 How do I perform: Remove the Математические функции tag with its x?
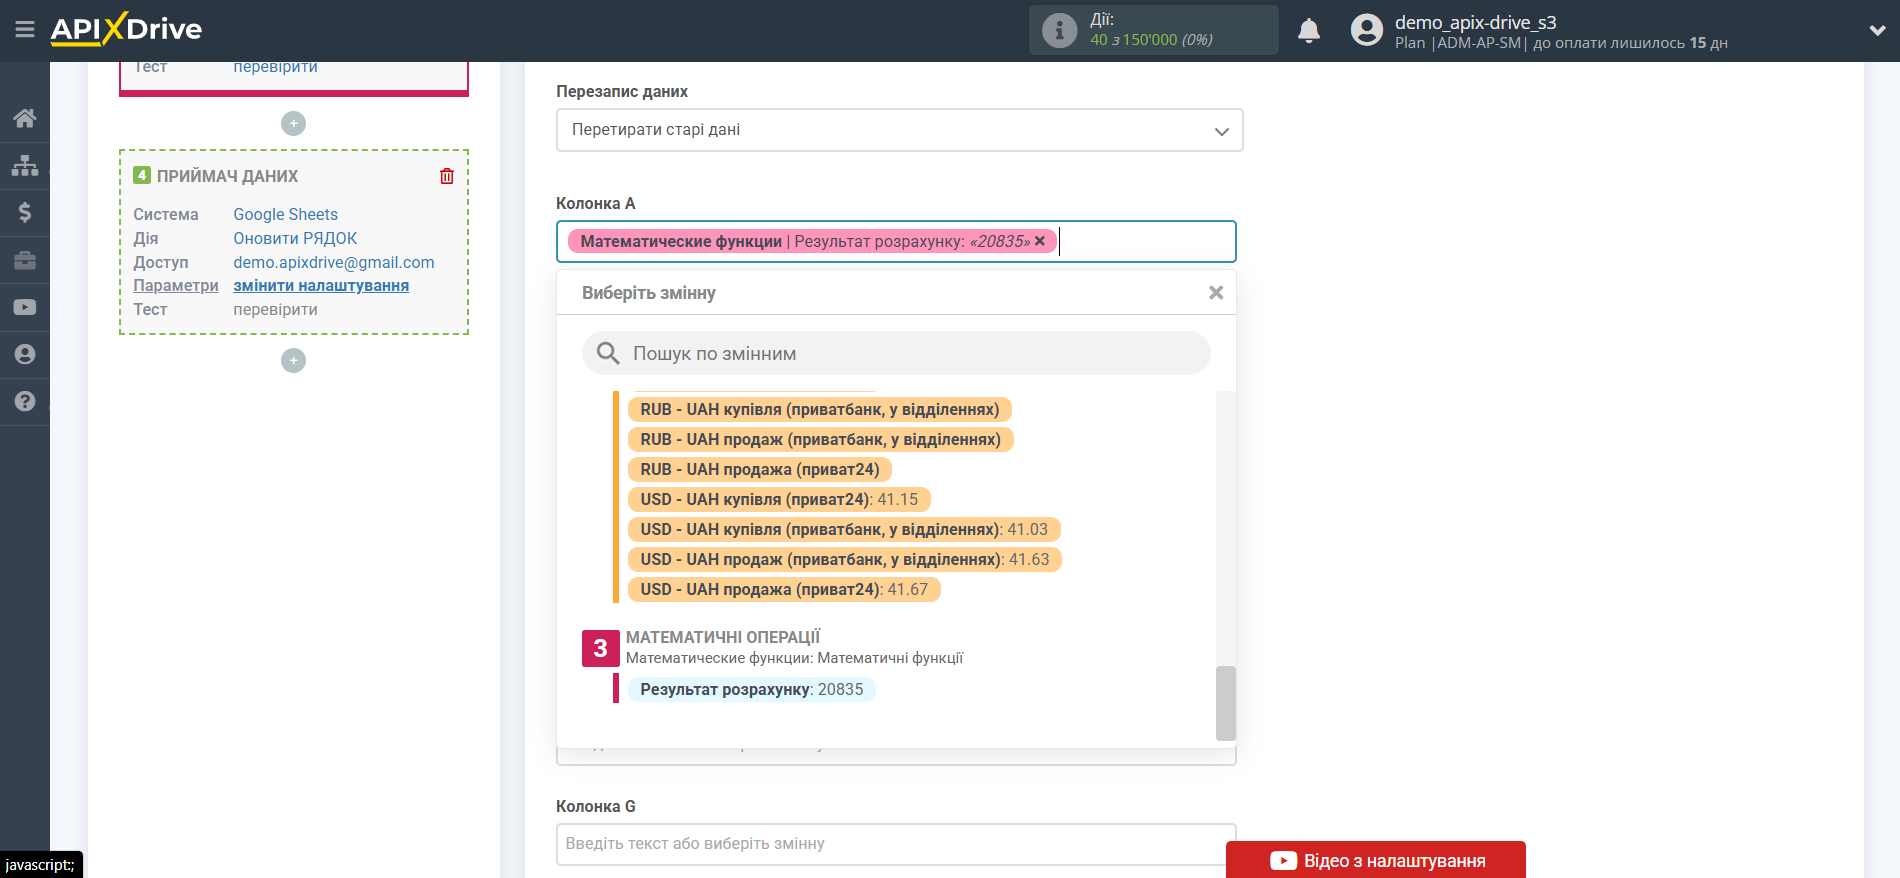coord(1040,241)
